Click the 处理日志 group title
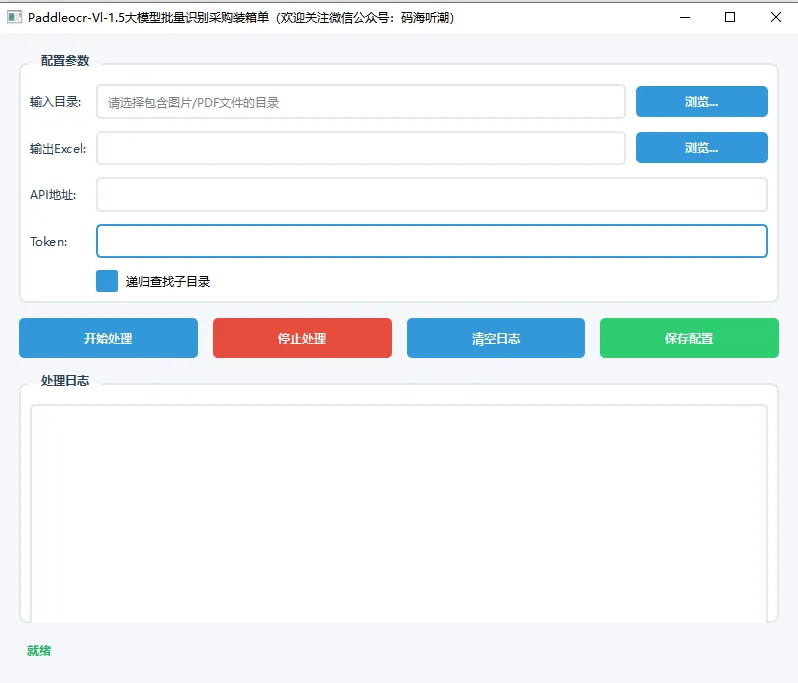798x683 pixels. (x=65, y=381)
